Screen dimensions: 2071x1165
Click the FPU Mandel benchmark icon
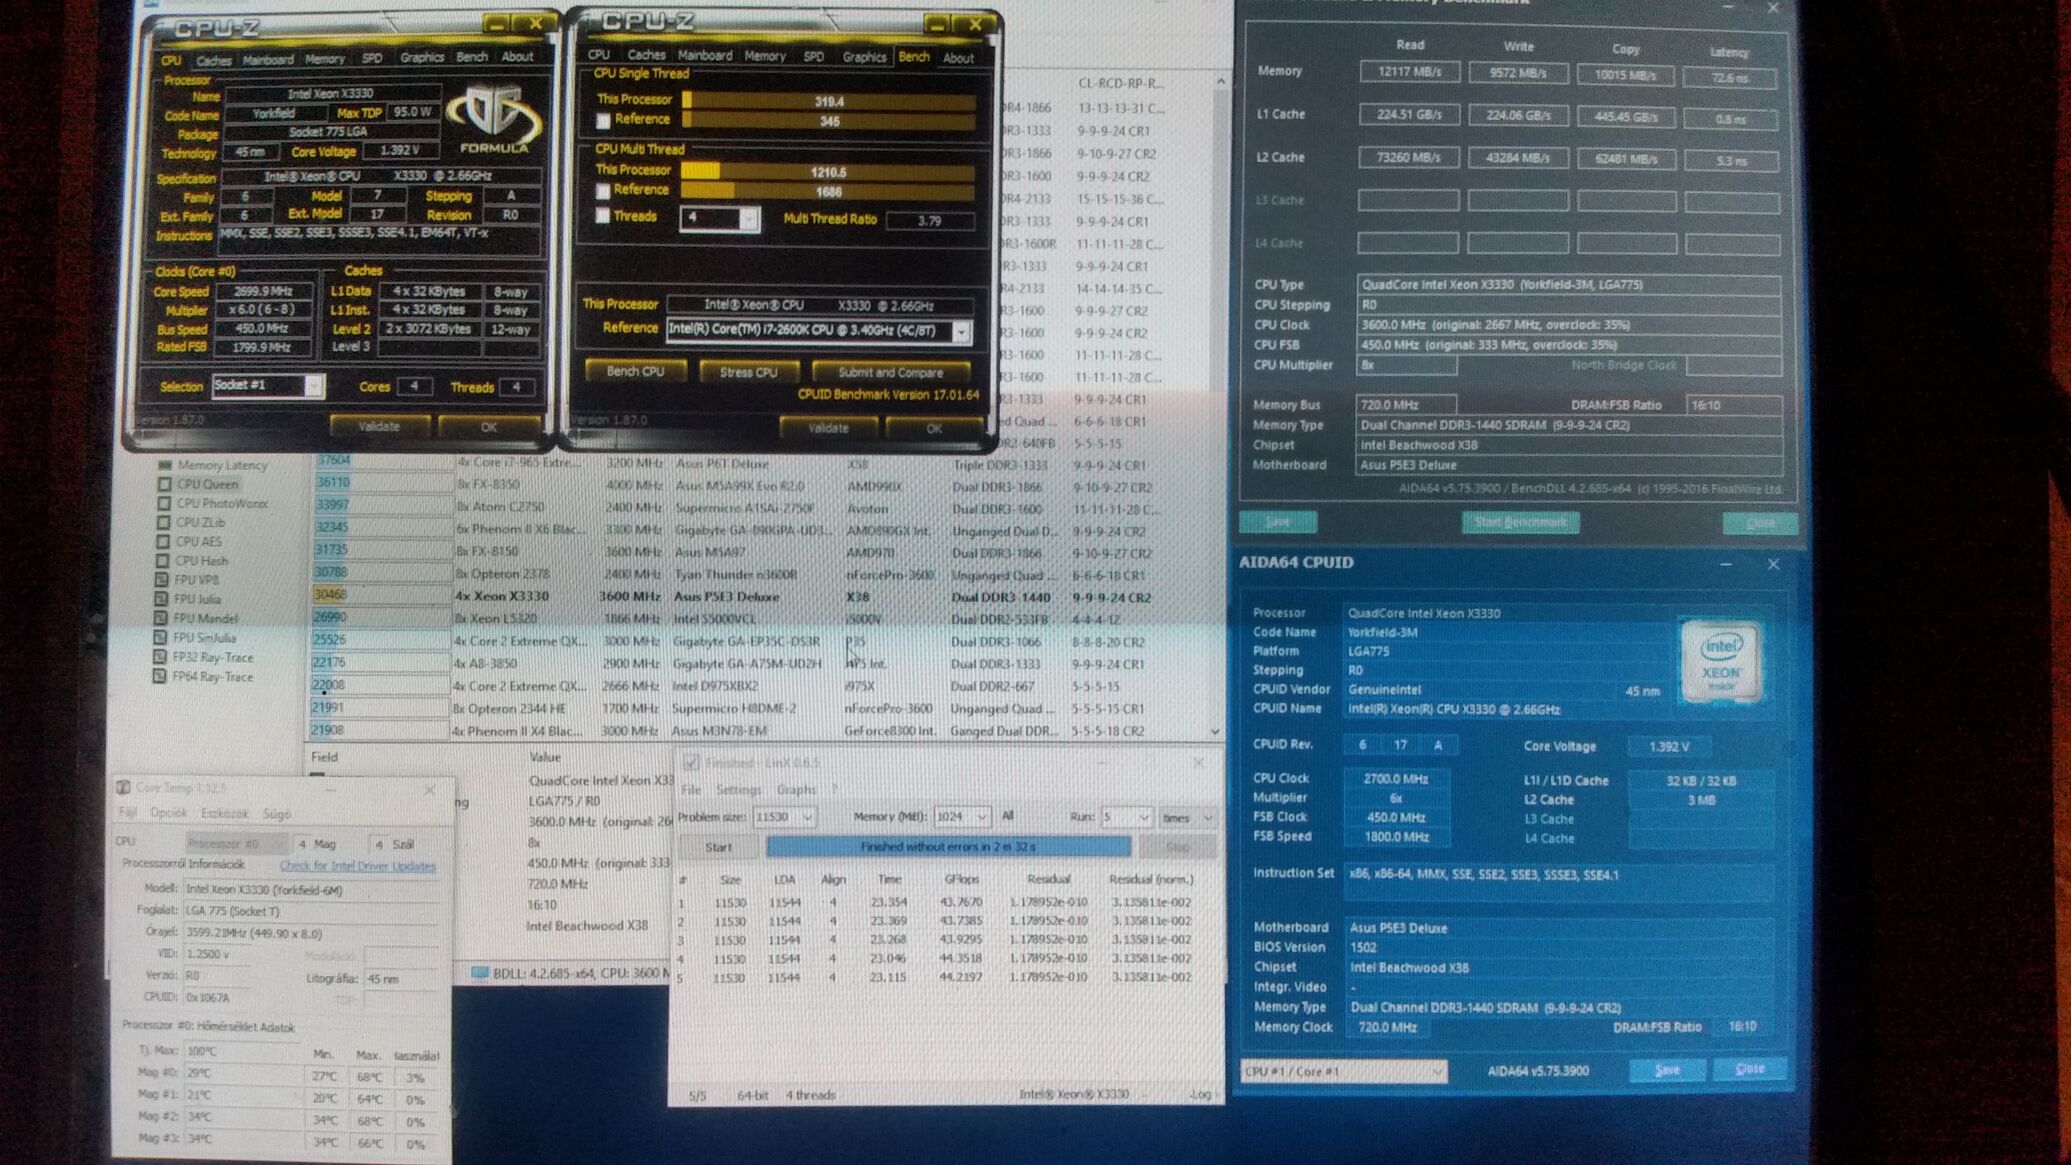pos(160,618)
